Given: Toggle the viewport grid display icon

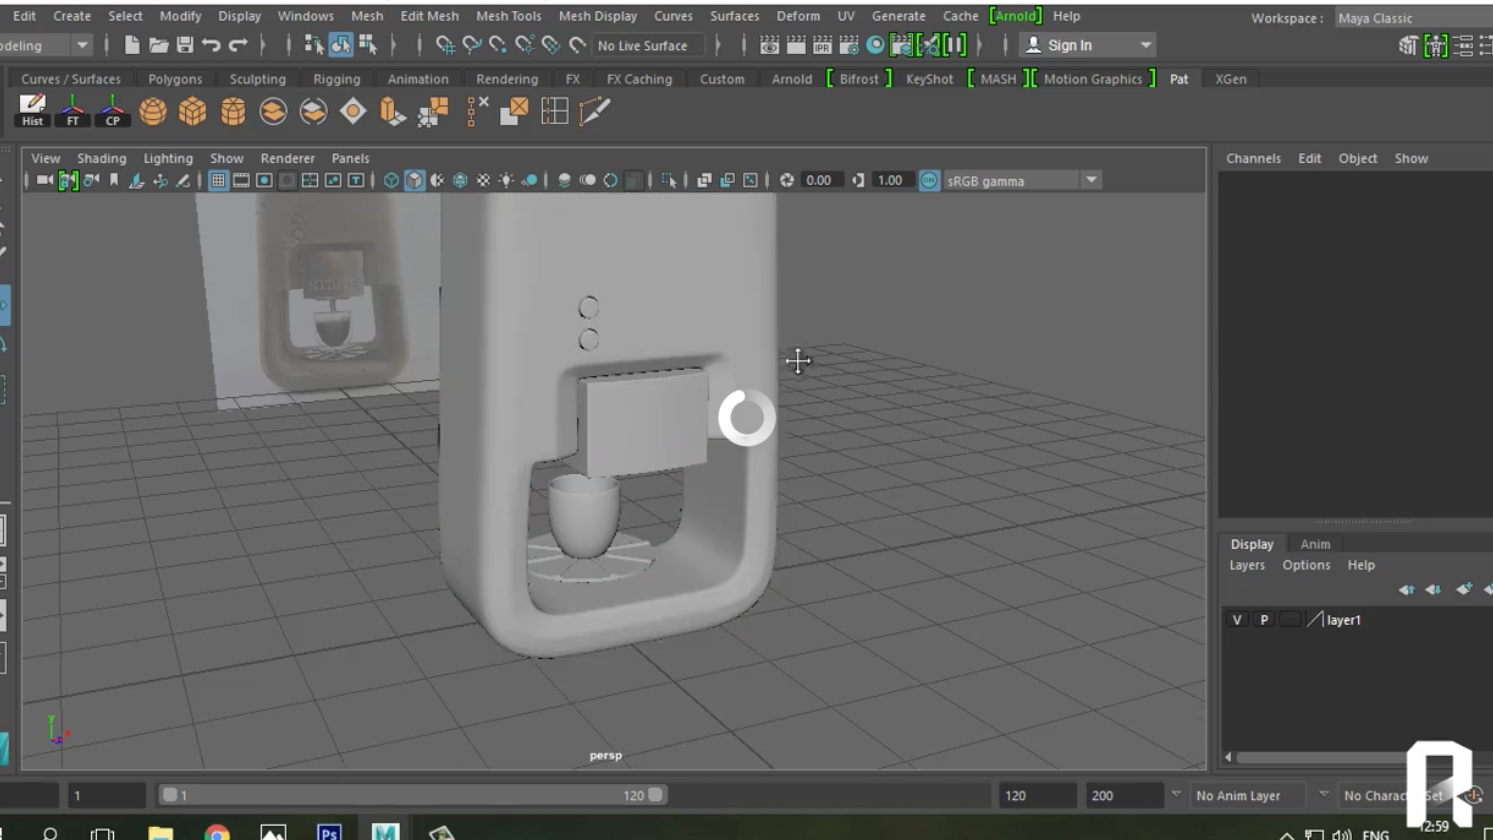Looking at the screenshot, I should coord(218,181).
